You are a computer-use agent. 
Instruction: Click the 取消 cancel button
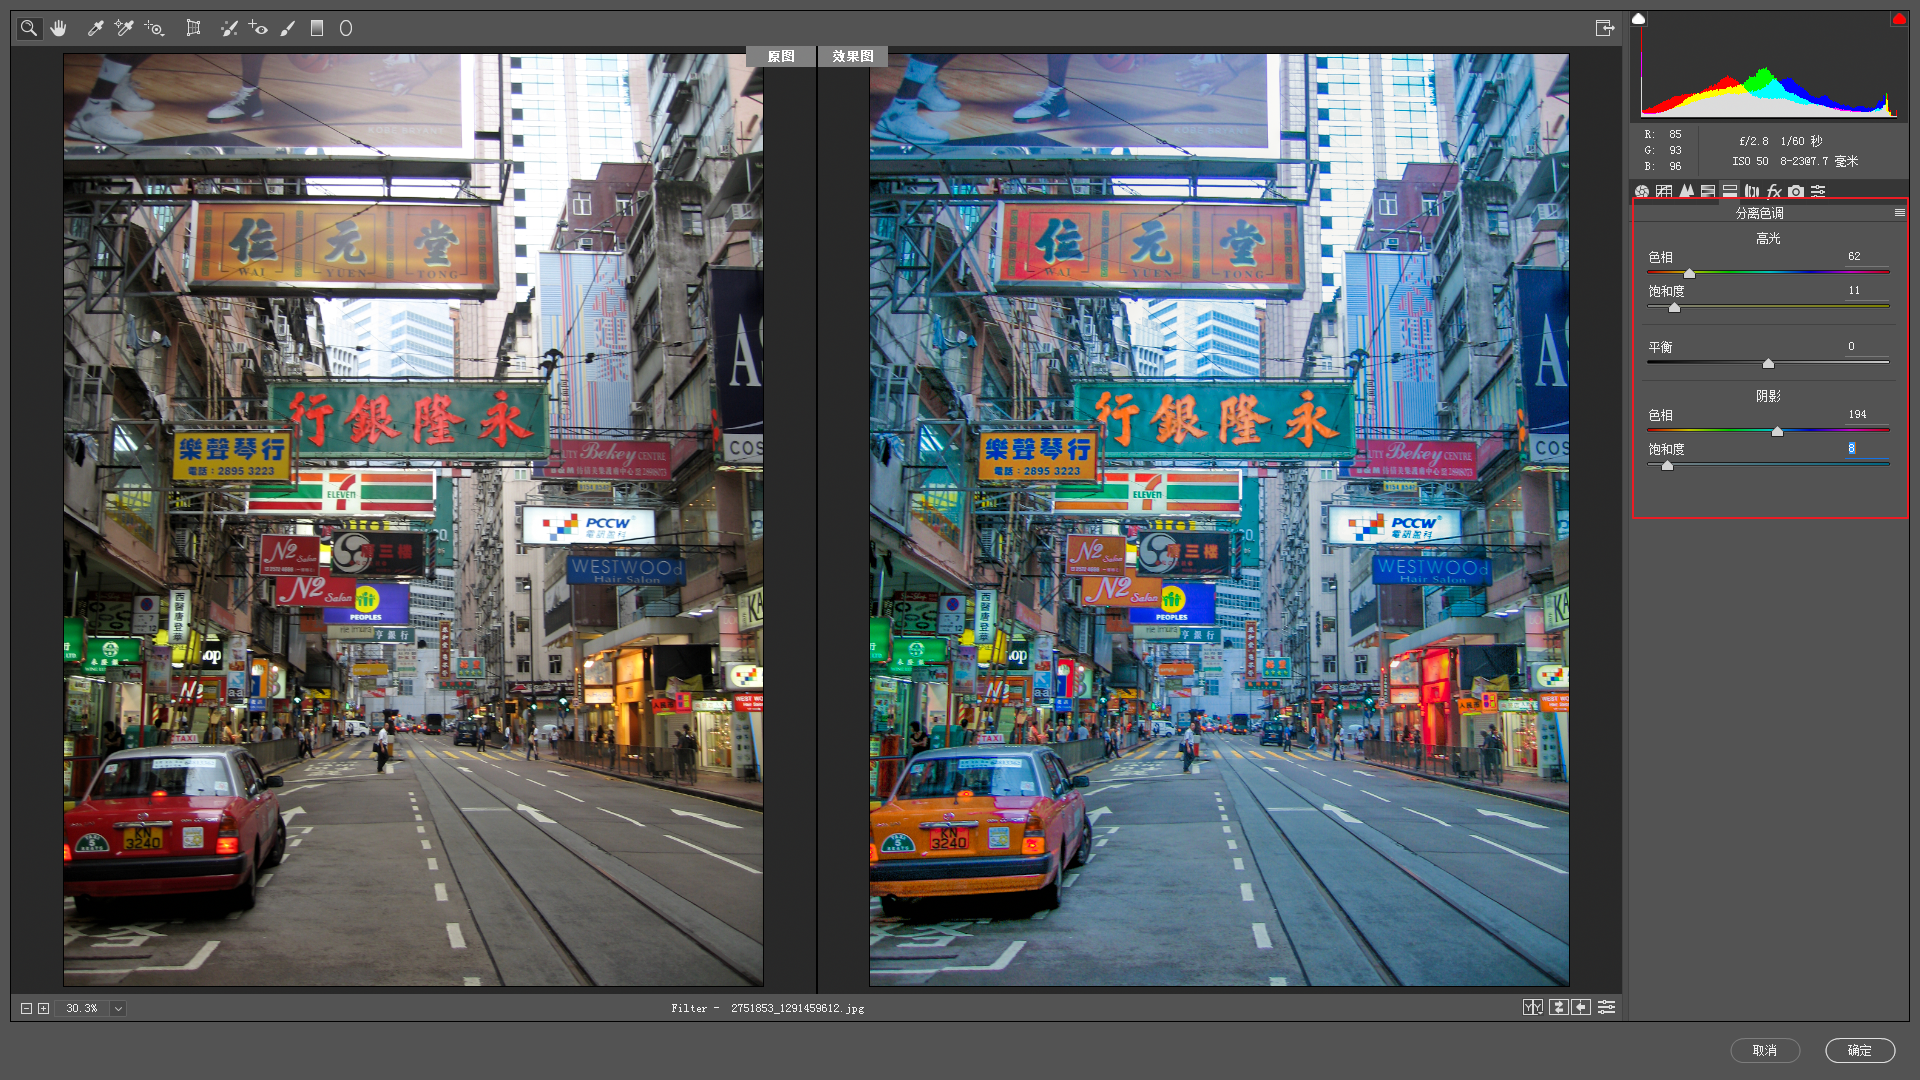(1765, 1050)
